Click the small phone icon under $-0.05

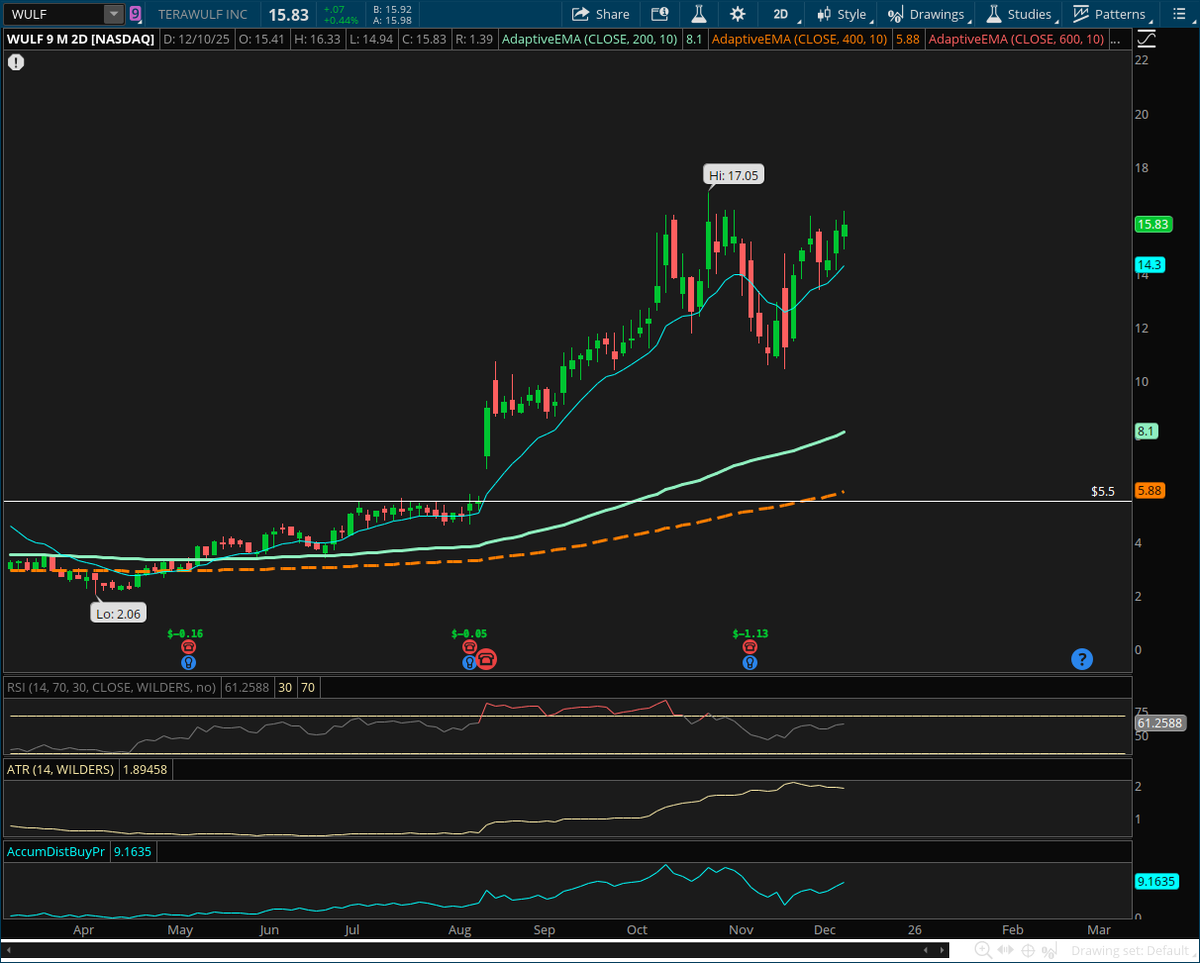click(469, 647)
